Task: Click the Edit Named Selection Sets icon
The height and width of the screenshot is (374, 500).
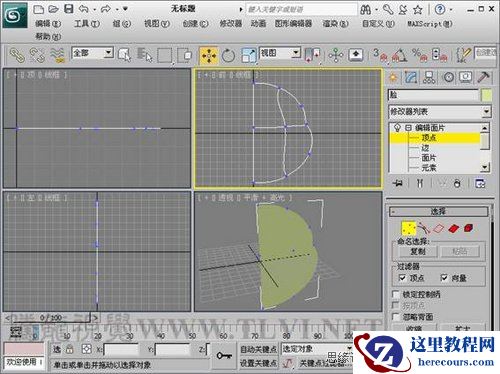Action: coord(463,55)
